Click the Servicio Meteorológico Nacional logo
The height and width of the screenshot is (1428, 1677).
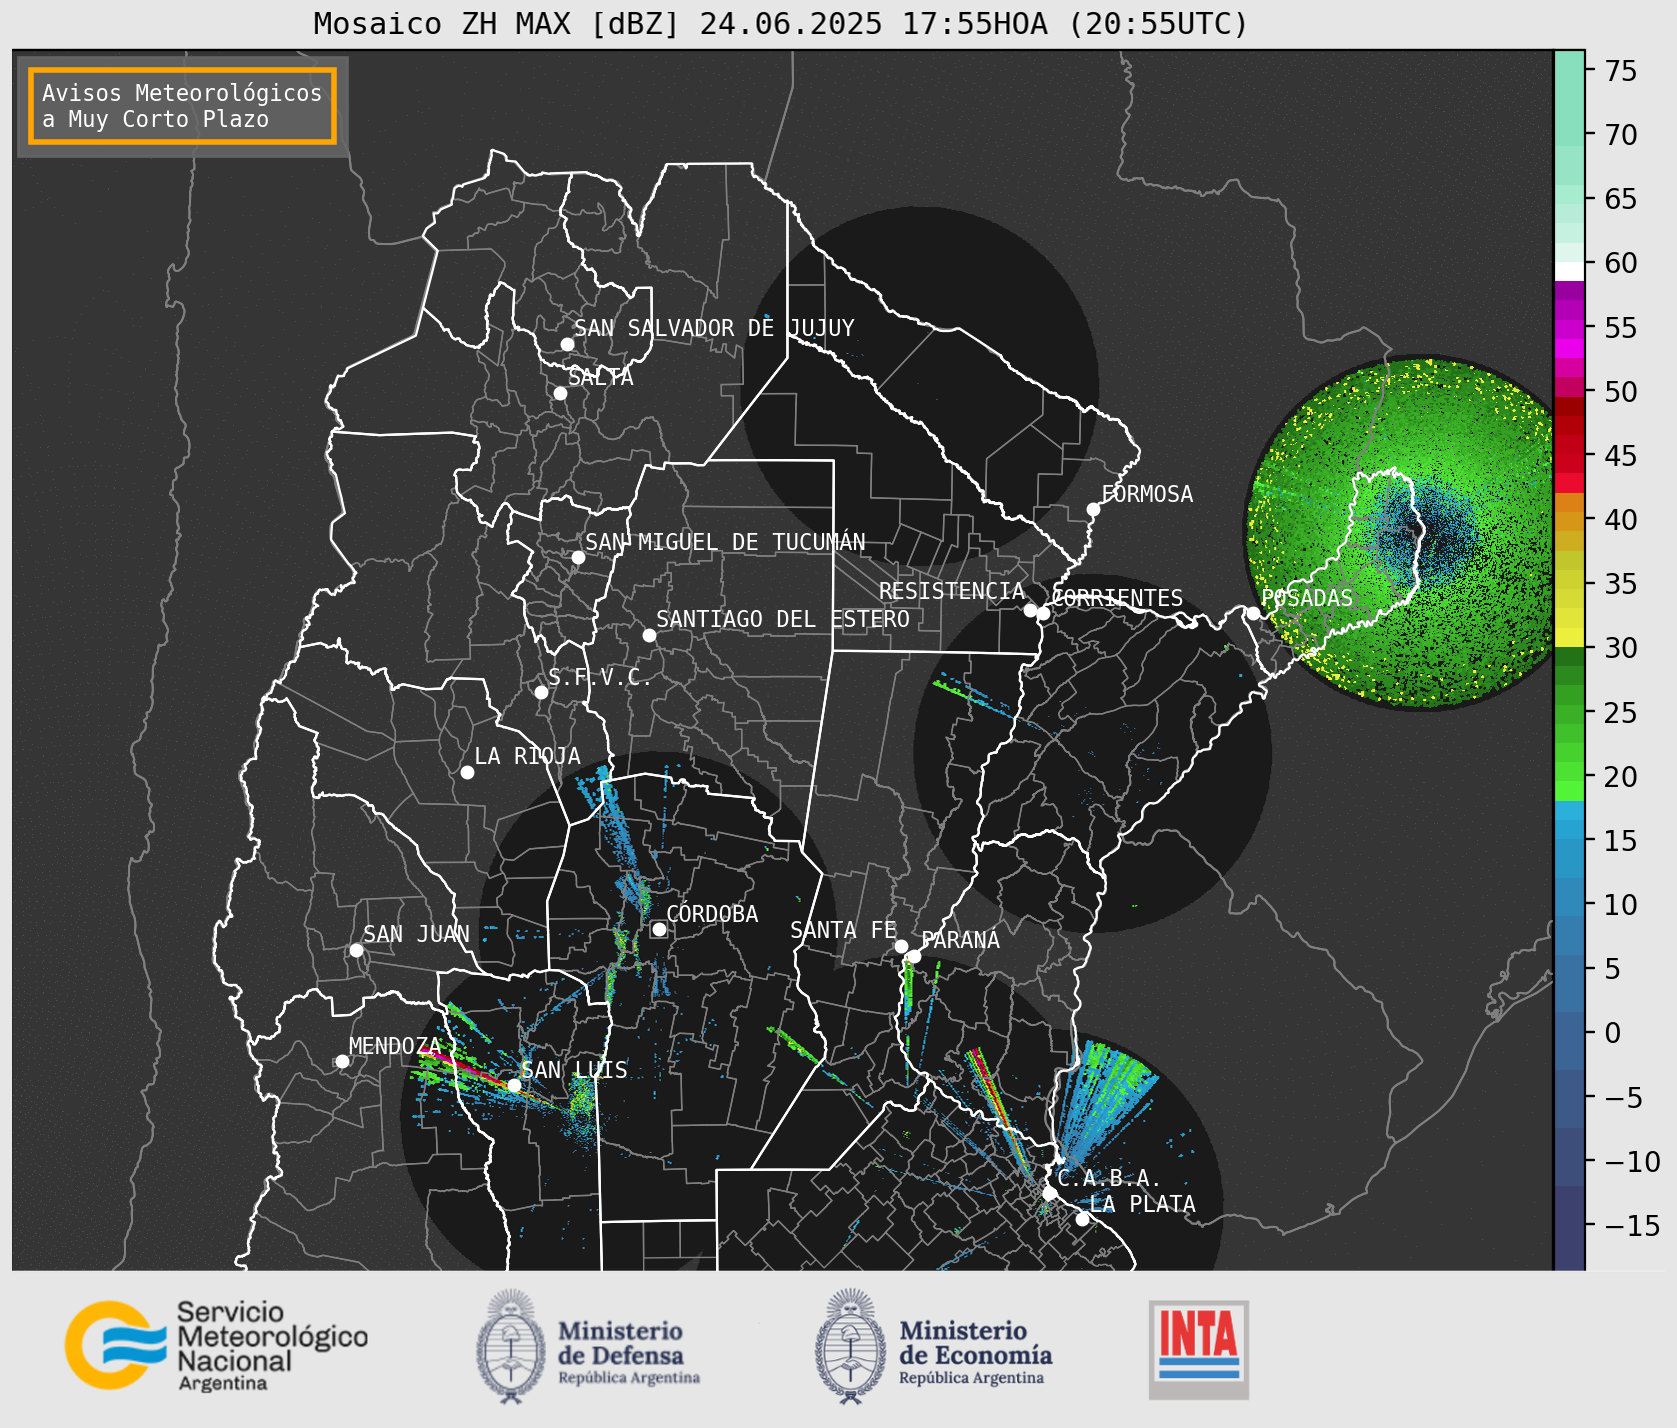point(216,1345)
